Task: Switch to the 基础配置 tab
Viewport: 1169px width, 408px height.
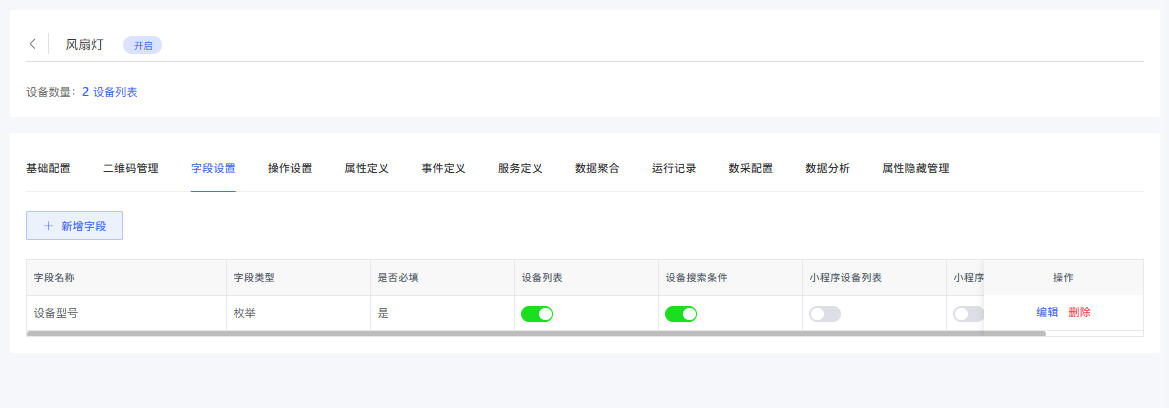Action: 48,168
